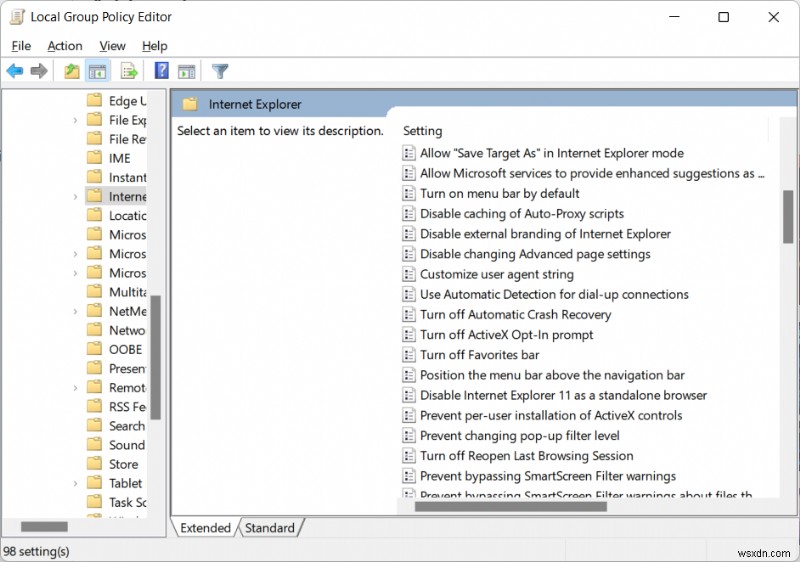Viewport: 800px width, 562px height.
Task: Click policy icon beside Turn off Automatic Crash Recovery
Action: 409,314
